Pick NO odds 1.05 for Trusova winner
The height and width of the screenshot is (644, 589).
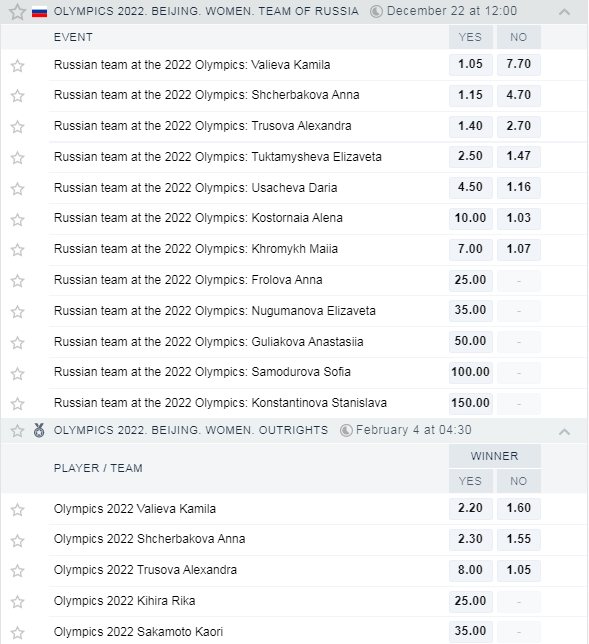tap(519, 570)
